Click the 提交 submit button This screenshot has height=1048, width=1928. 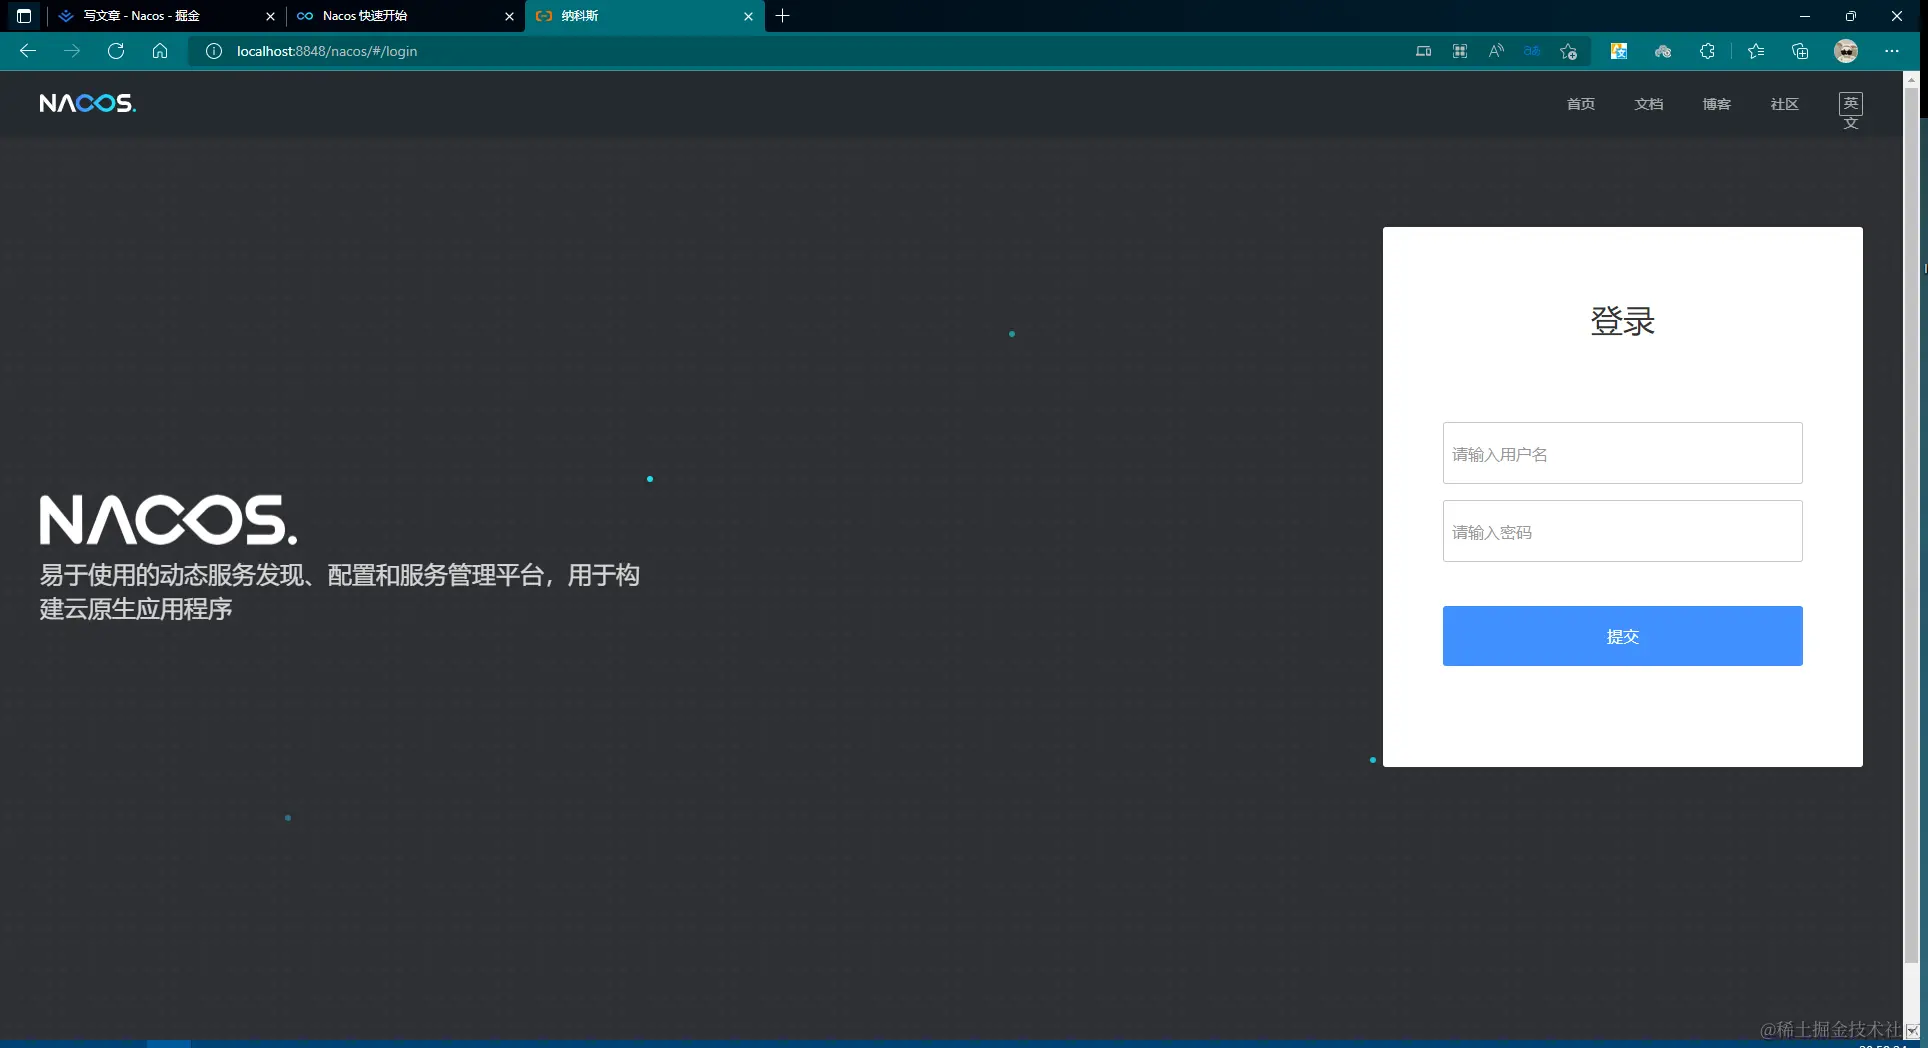tap(1622, 636)
